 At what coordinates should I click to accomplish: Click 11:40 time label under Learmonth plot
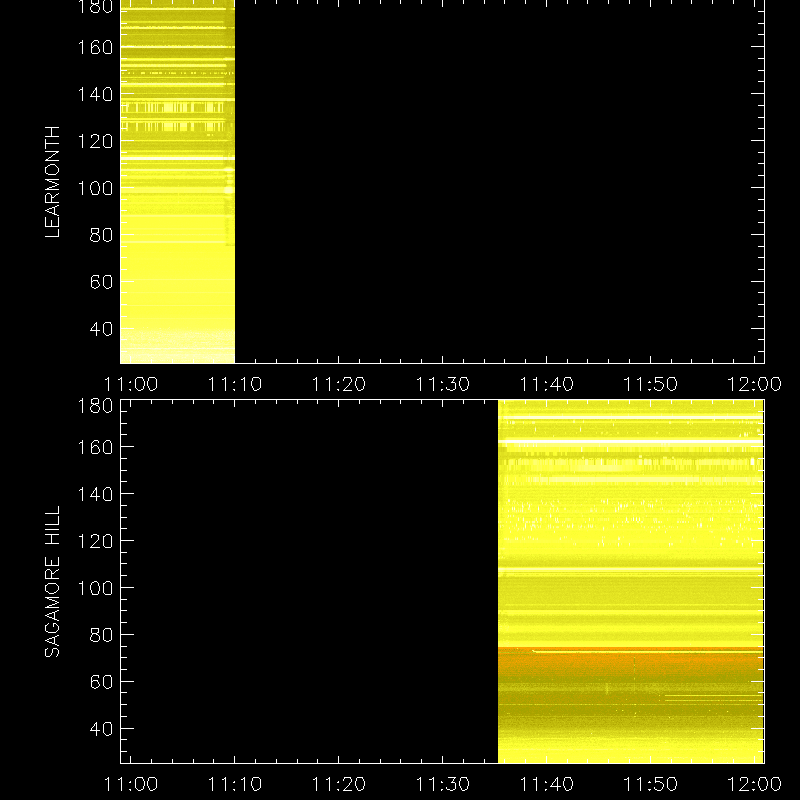546,384
